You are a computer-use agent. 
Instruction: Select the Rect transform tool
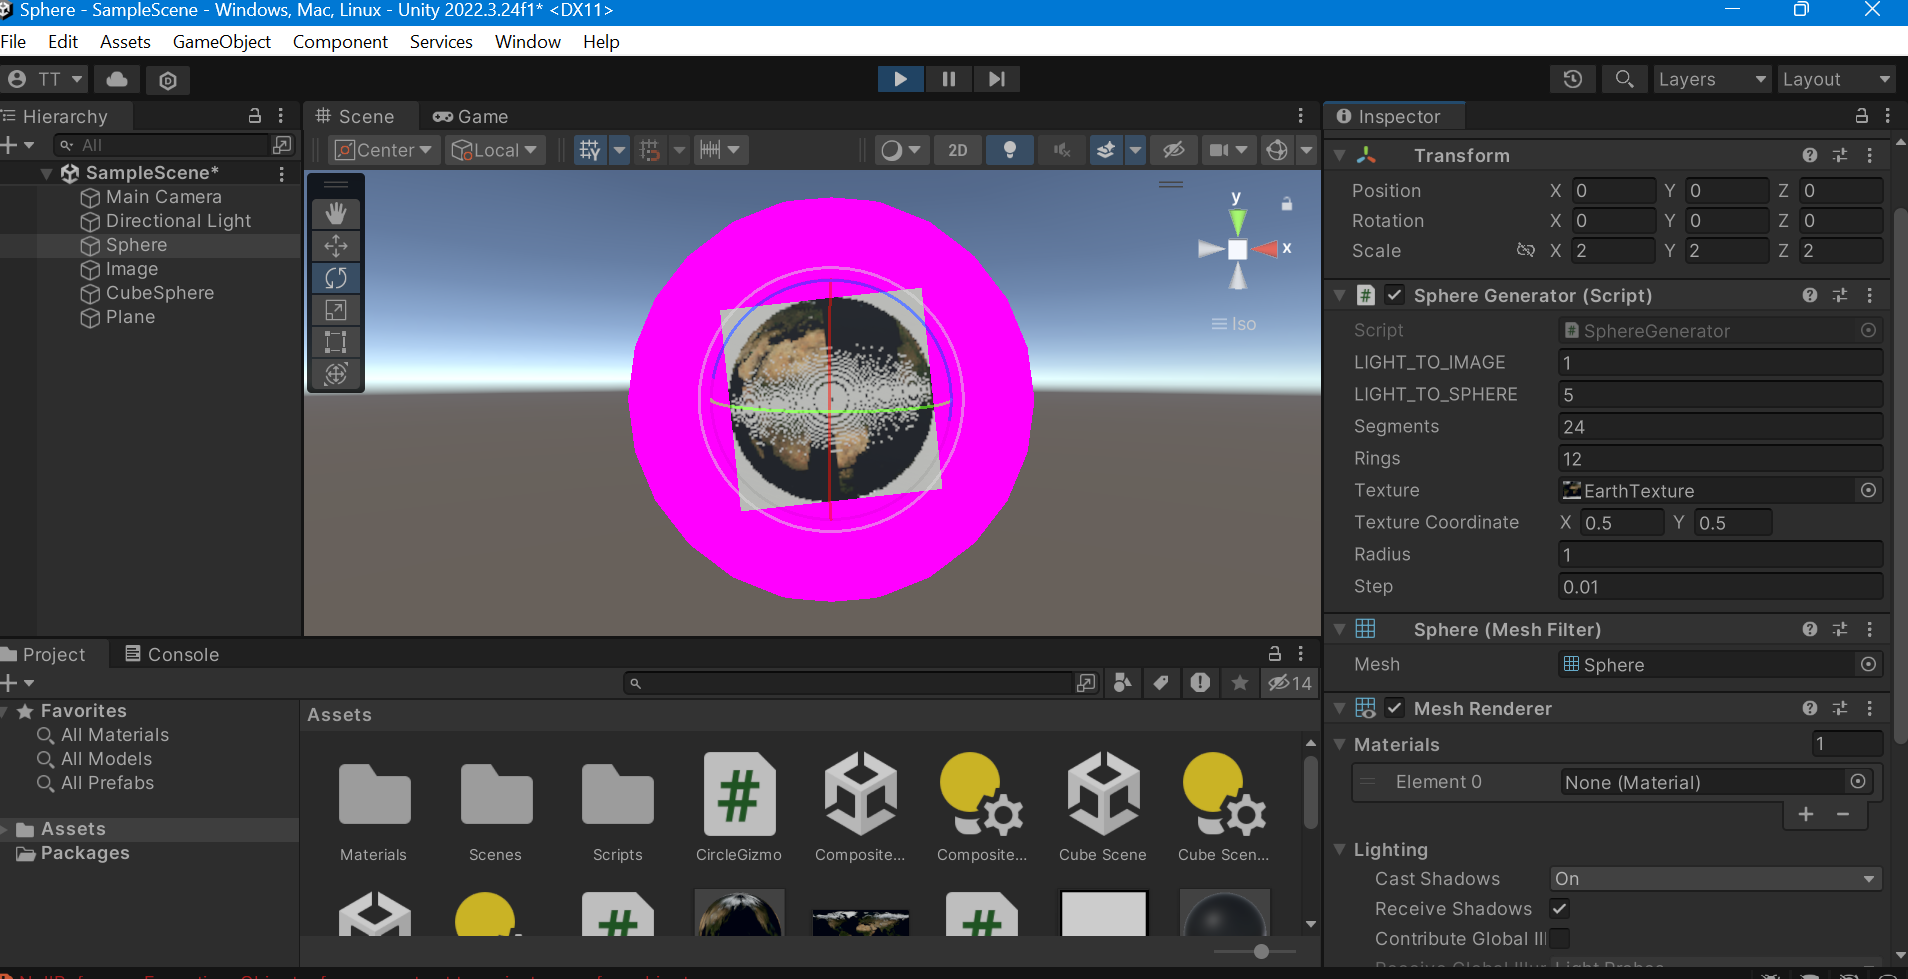click(x=336, y=342)
